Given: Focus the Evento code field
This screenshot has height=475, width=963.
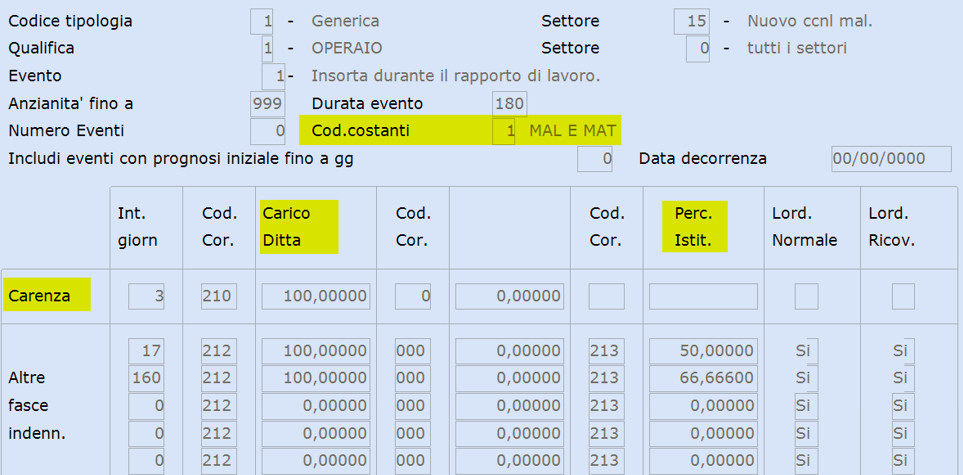Looking at the screenshot, I should [x=273, y=76].
